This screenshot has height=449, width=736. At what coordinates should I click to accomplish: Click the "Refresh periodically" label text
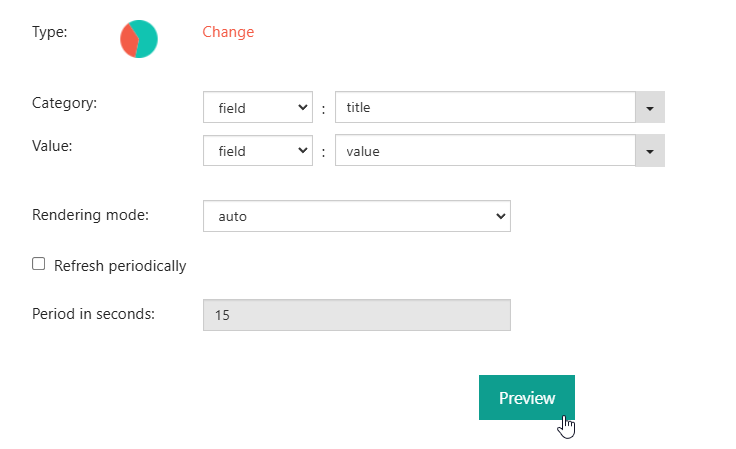pyautogui.click(x=120, y=266)
